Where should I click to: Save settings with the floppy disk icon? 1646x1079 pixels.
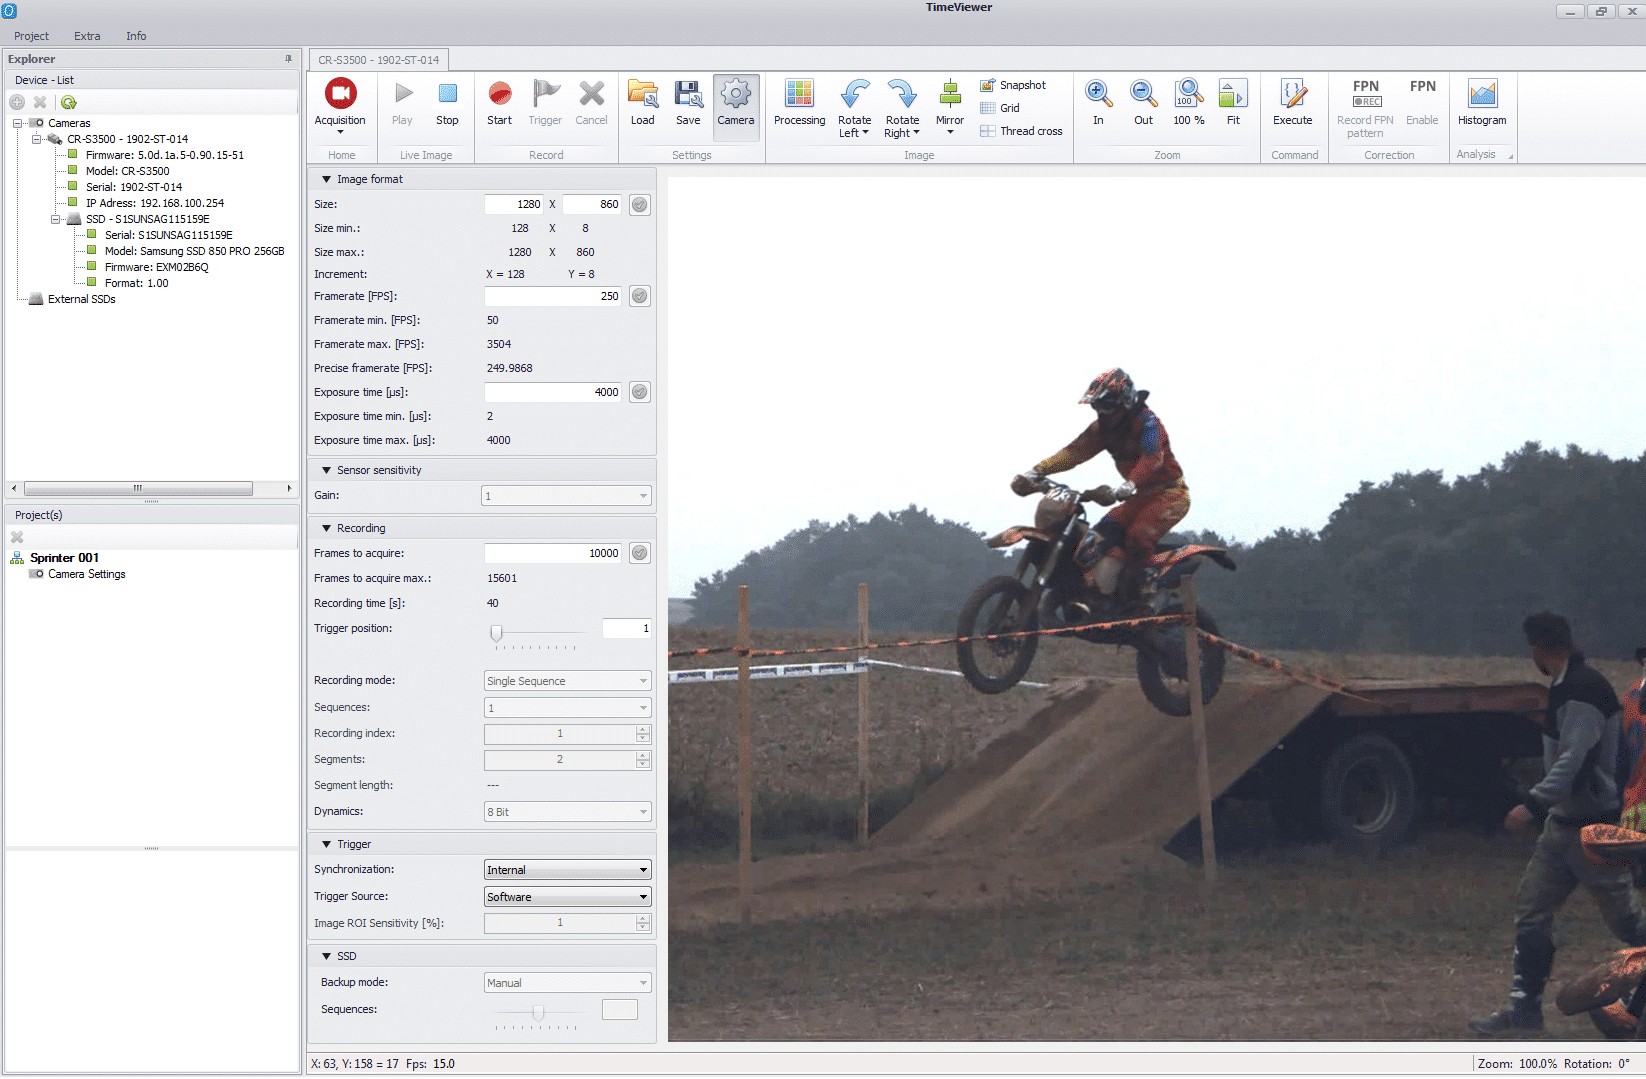688,94
